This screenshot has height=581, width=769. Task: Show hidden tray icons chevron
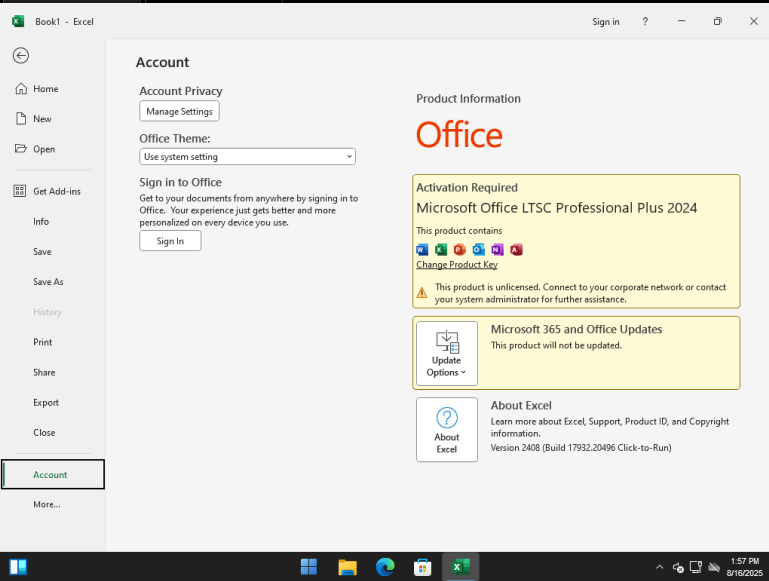click(x=660, y=567)
